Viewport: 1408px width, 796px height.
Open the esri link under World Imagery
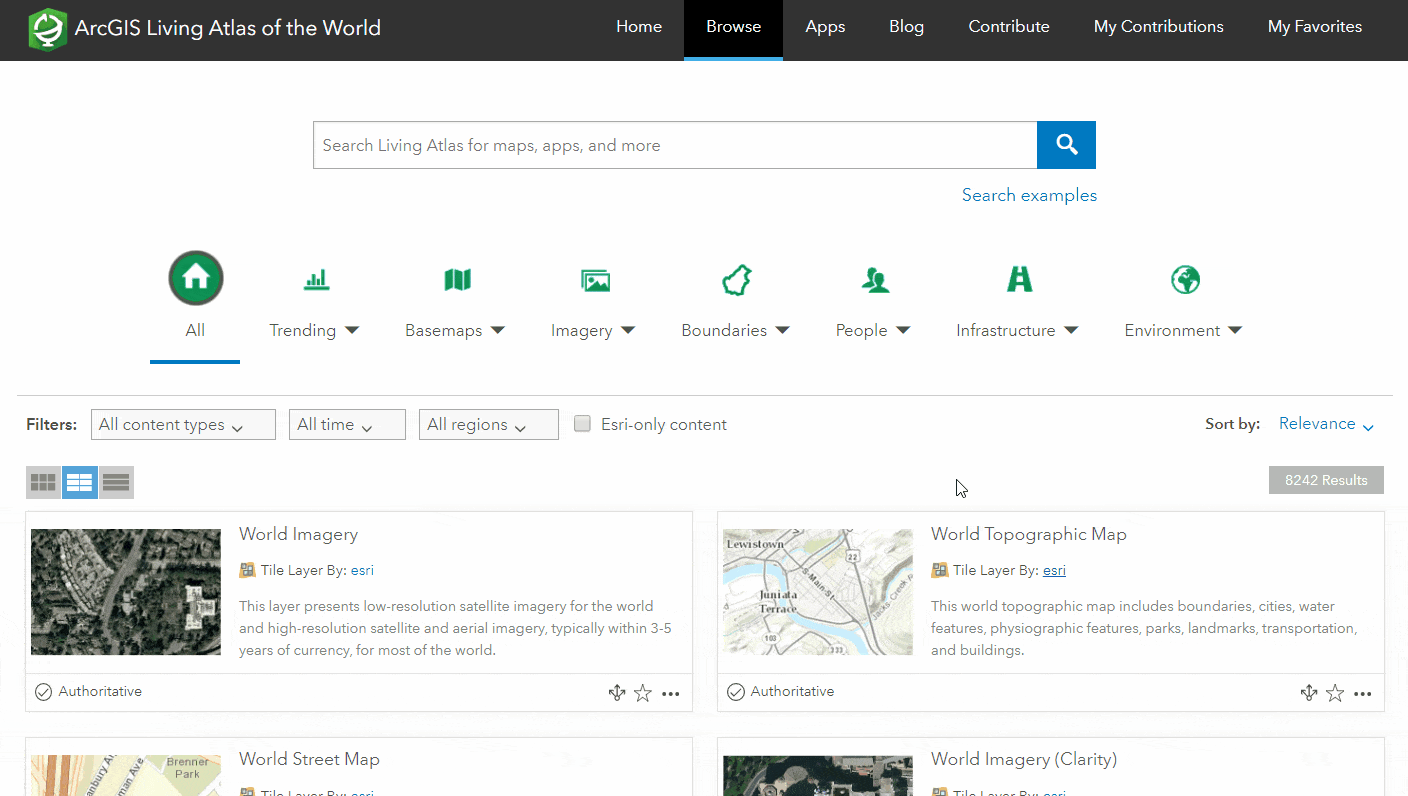click(362, 569)
